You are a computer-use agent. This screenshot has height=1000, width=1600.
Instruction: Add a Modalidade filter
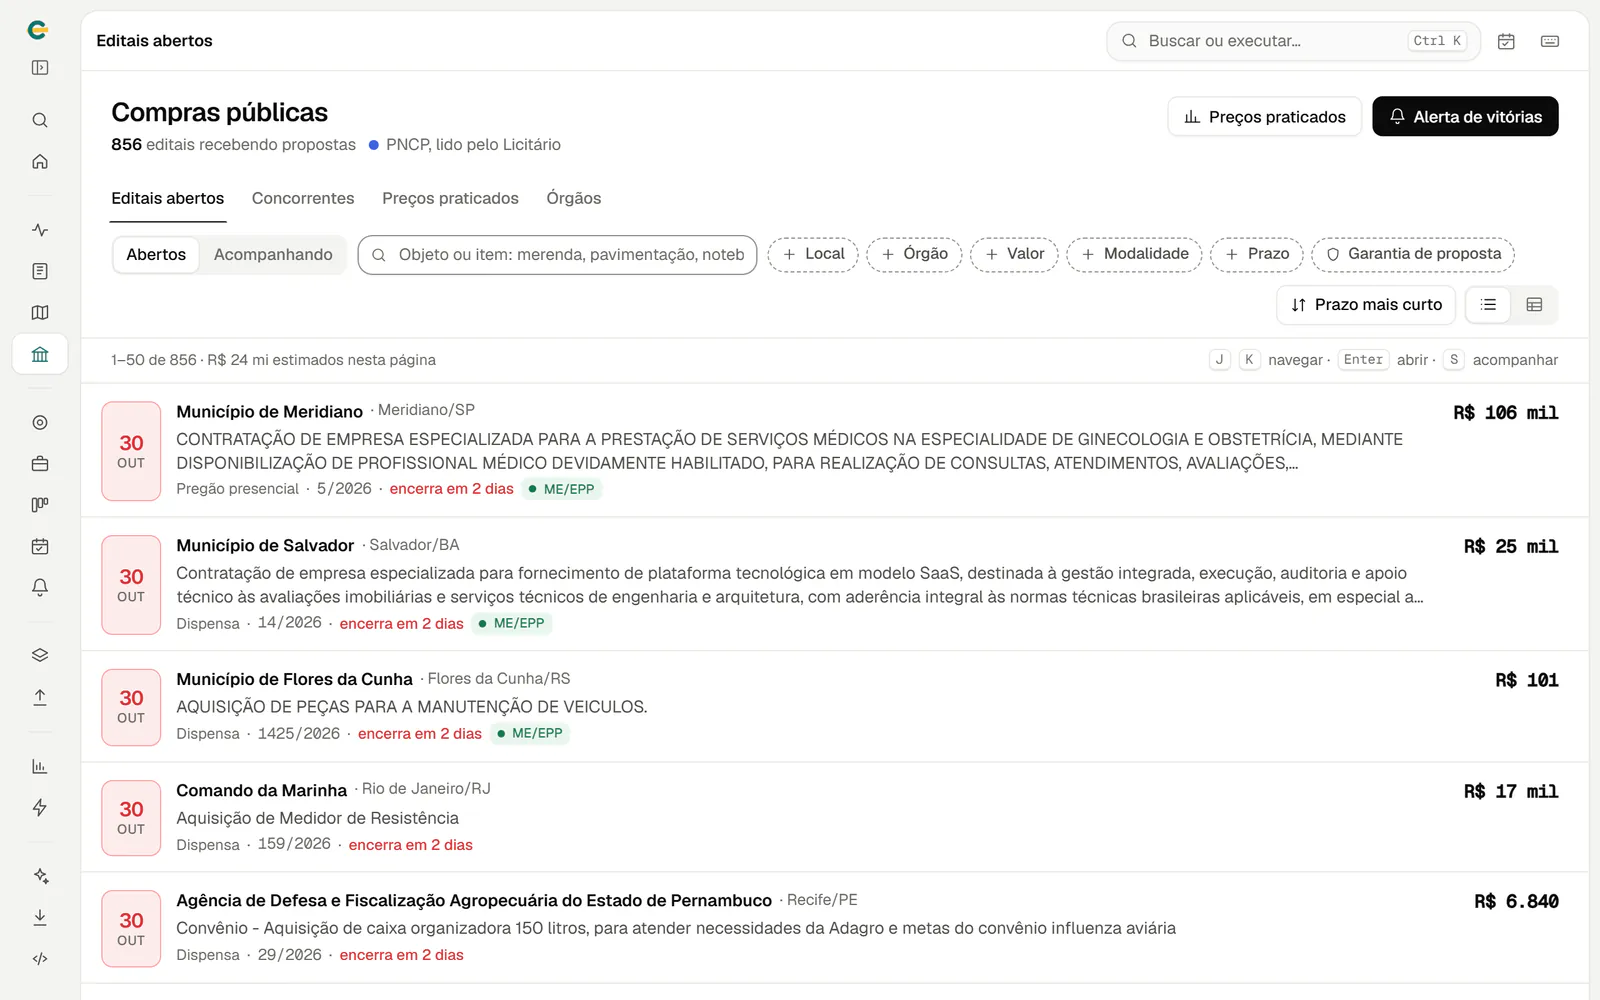click(x=1135, y=255)
